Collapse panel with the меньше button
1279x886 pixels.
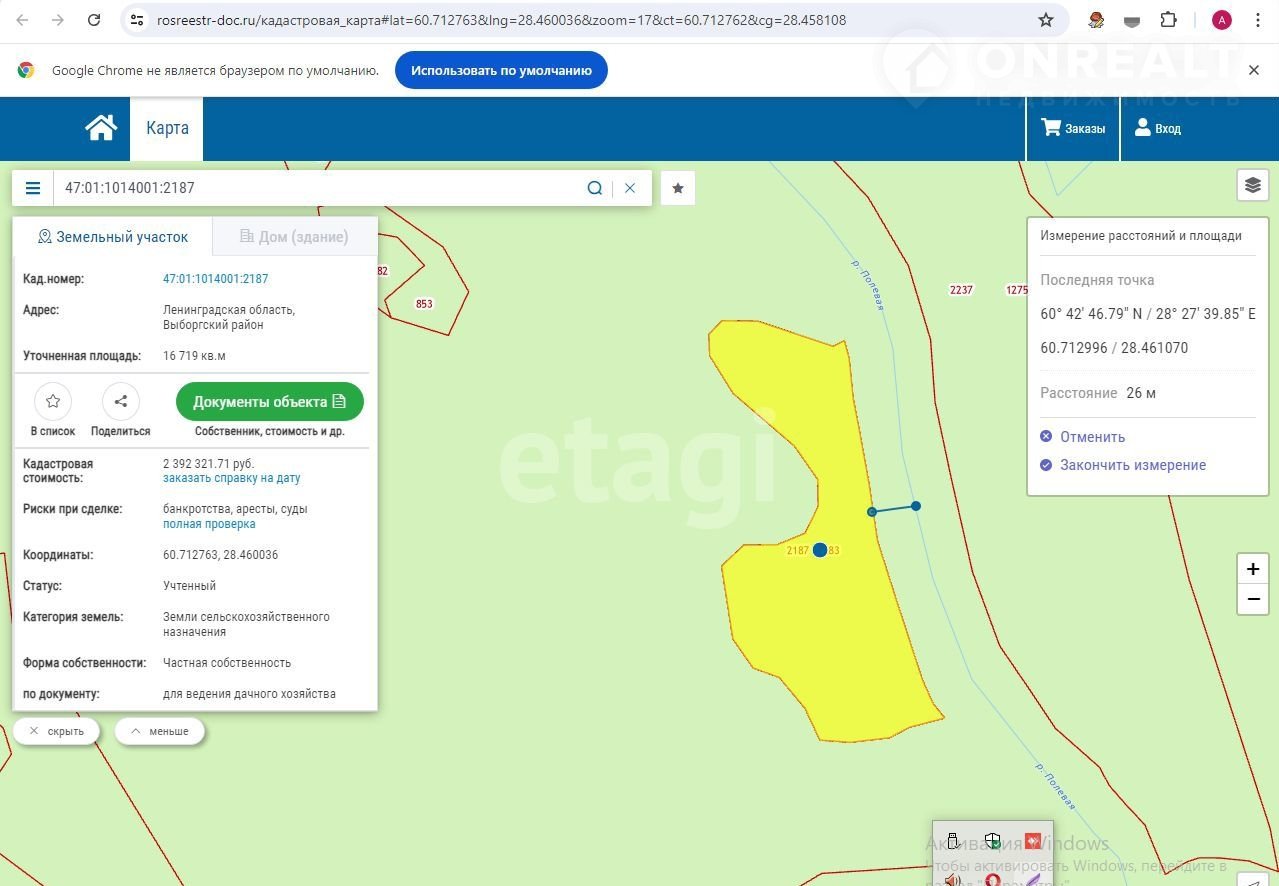tap(159, 731)
